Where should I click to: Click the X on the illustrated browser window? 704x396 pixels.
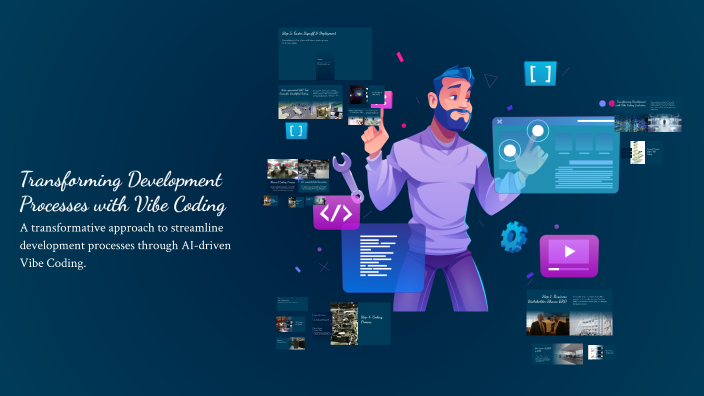[x=499, y=122]
